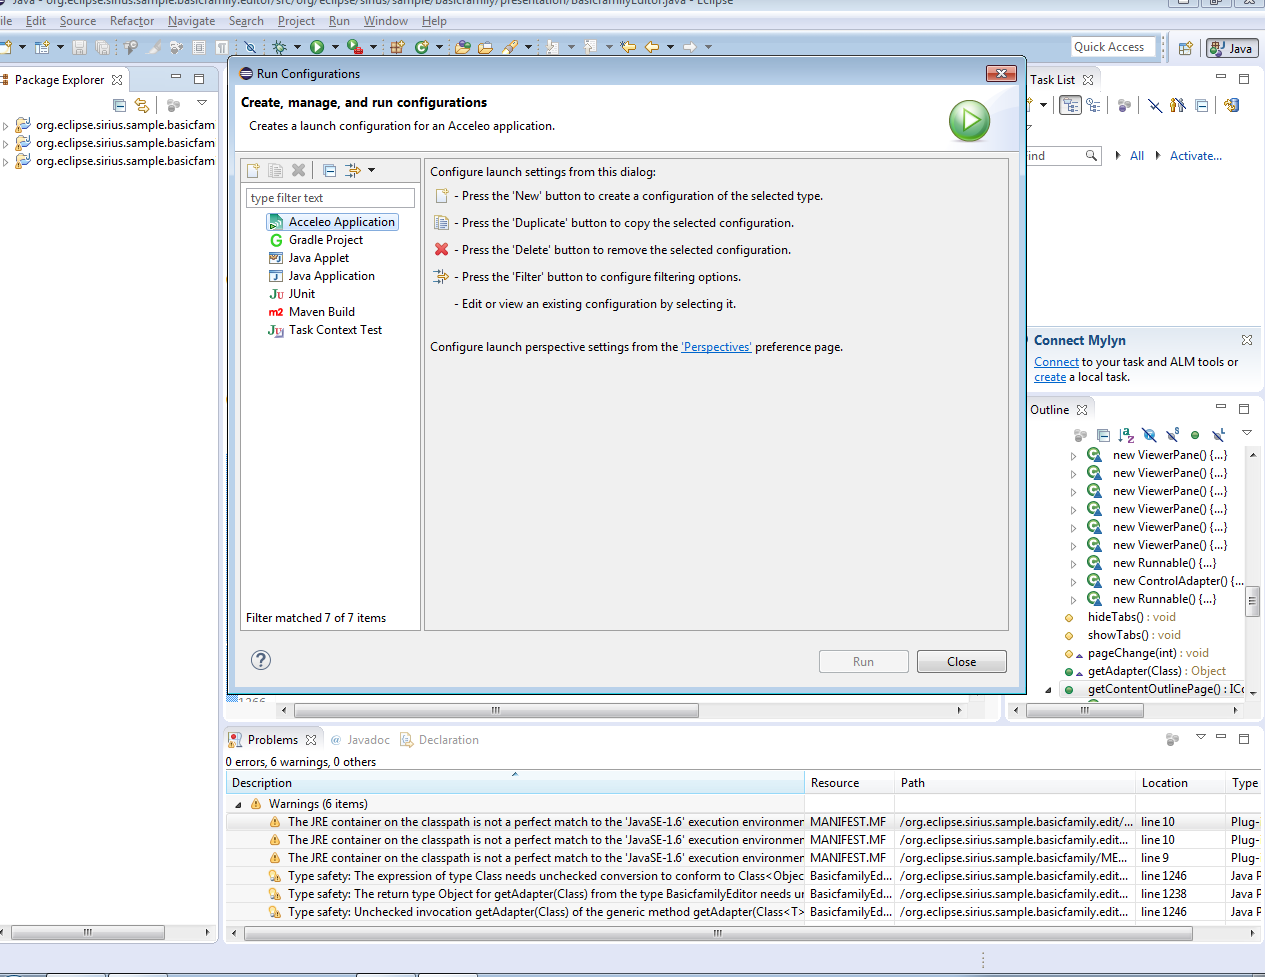The image size is (1265, 977).
Task: Collapse all in Outline view
Action: (1103, 435)
